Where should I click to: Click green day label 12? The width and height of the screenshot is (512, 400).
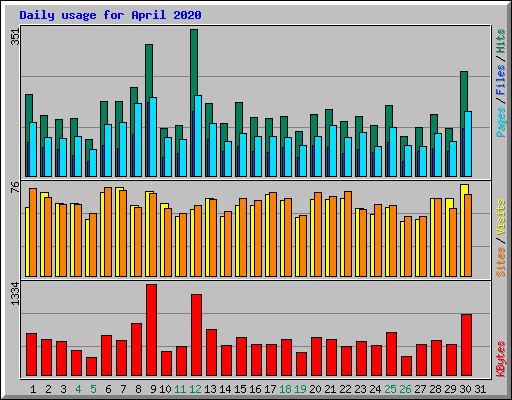tap(195, 389)
